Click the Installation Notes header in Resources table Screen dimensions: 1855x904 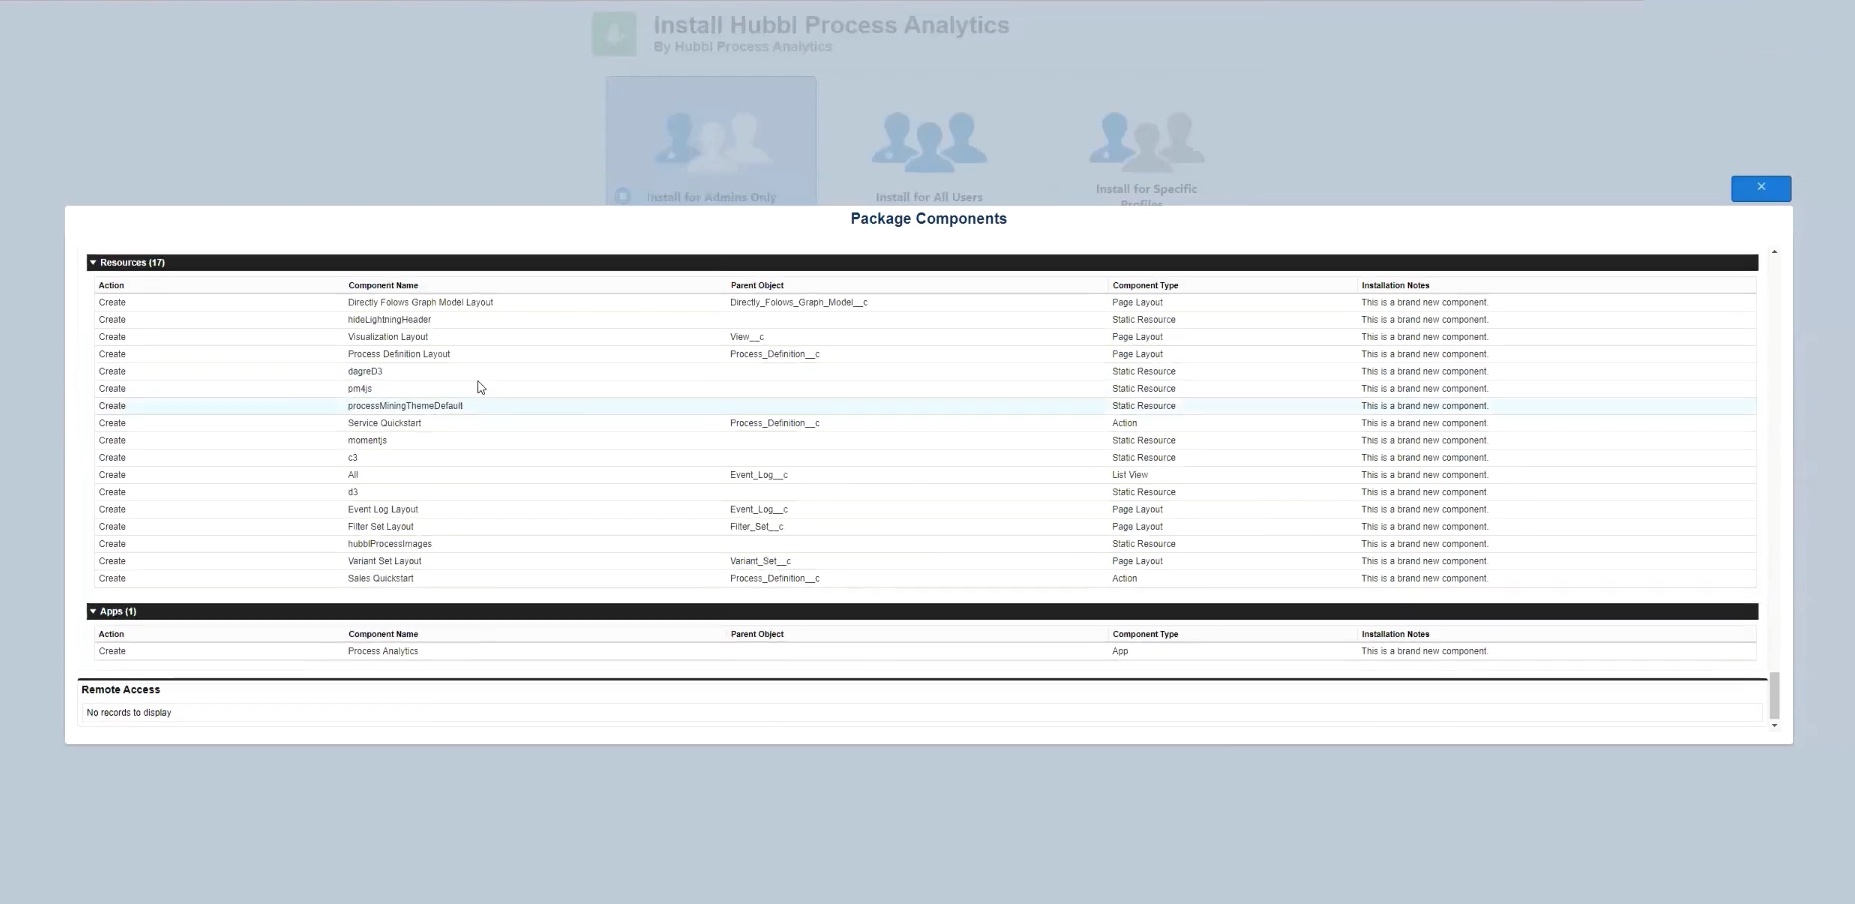pos(1395,285)
